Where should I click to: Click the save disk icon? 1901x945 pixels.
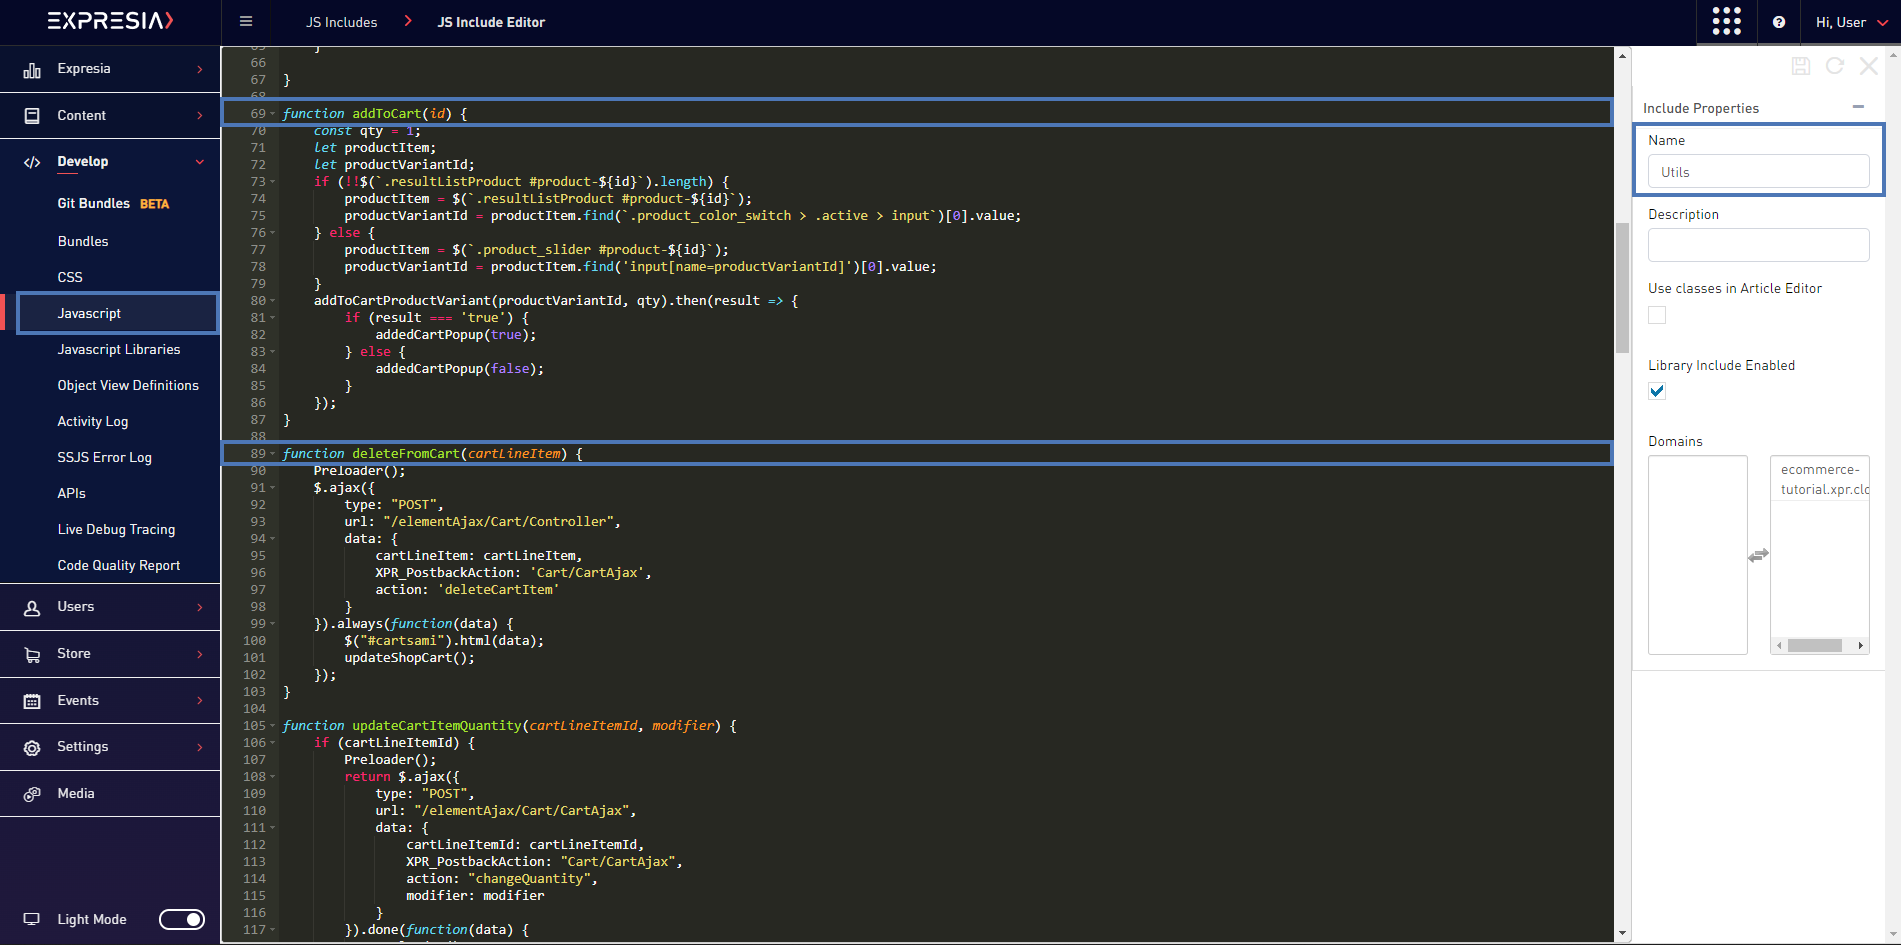1800,66
